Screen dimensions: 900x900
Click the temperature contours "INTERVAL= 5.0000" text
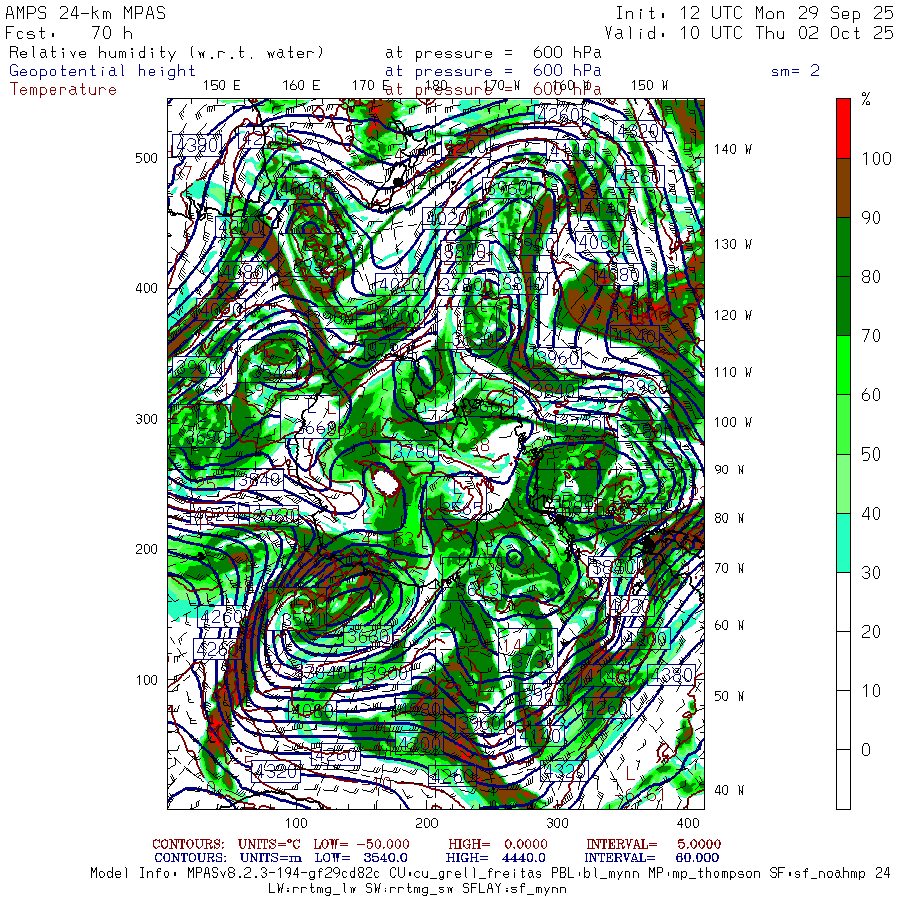(653, 844)
